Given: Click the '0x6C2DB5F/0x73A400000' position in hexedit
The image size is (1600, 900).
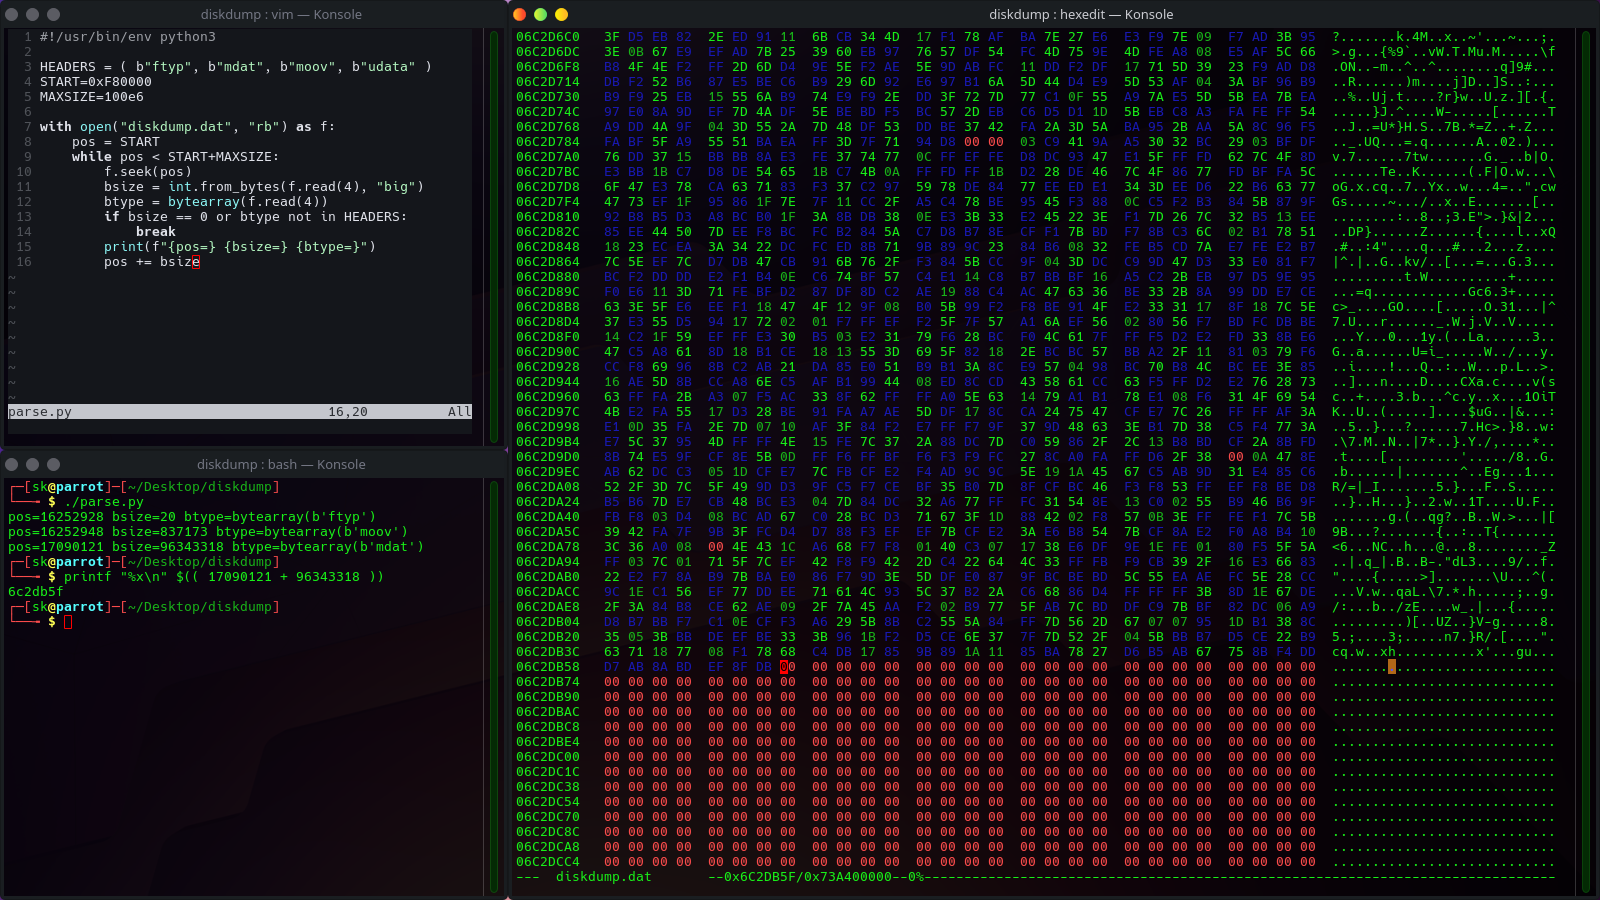Looking at the screenshot, I should tap(808, 877).
